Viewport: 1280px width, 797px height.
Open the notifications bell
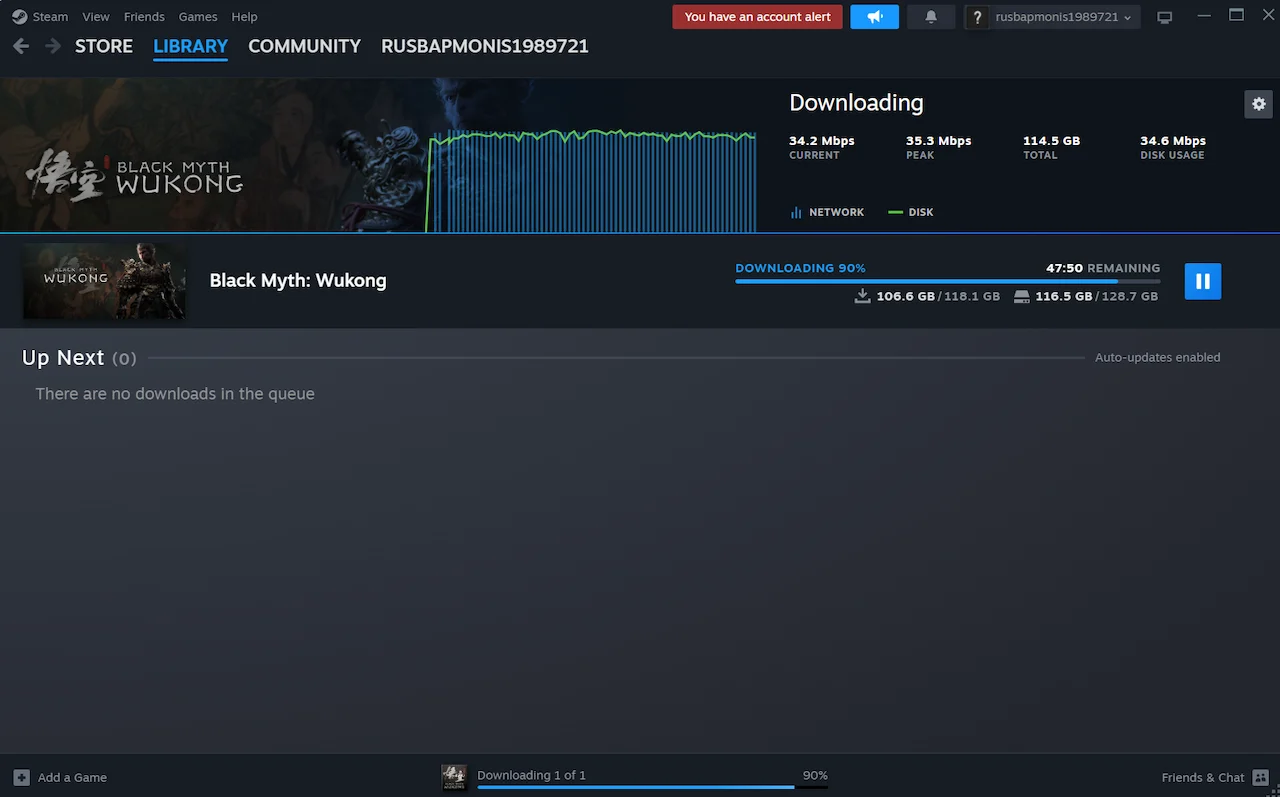pos(931,17)
